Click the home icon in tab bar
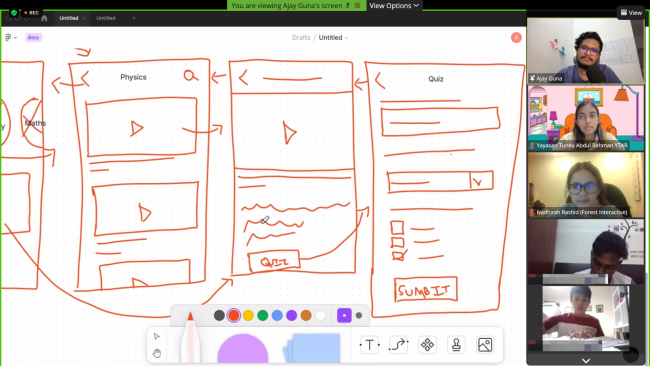Screen dimensions: 650x366 (x=44, y=18)
